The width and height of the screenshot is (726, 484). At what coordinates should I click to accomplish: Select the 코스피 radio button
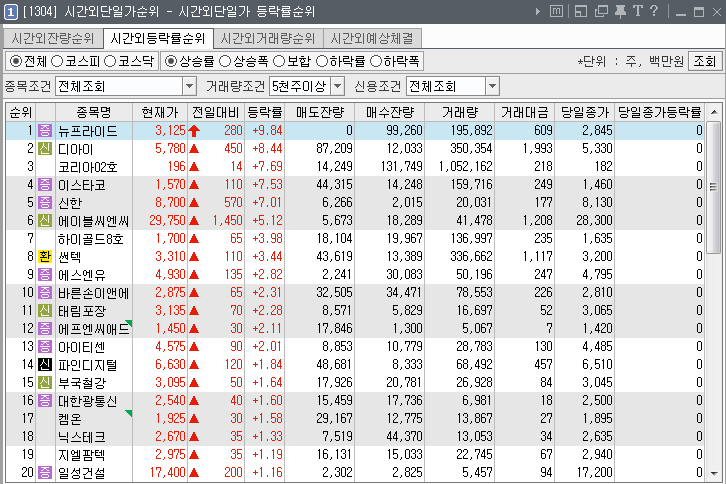[57, 61]
